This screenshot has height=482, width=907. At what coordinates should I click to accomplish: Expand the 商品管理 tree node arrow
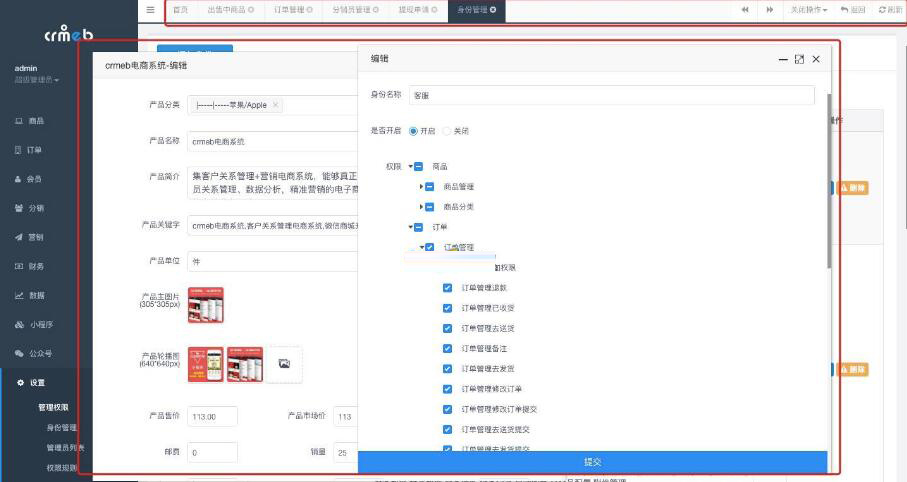(x=422, y=187)
